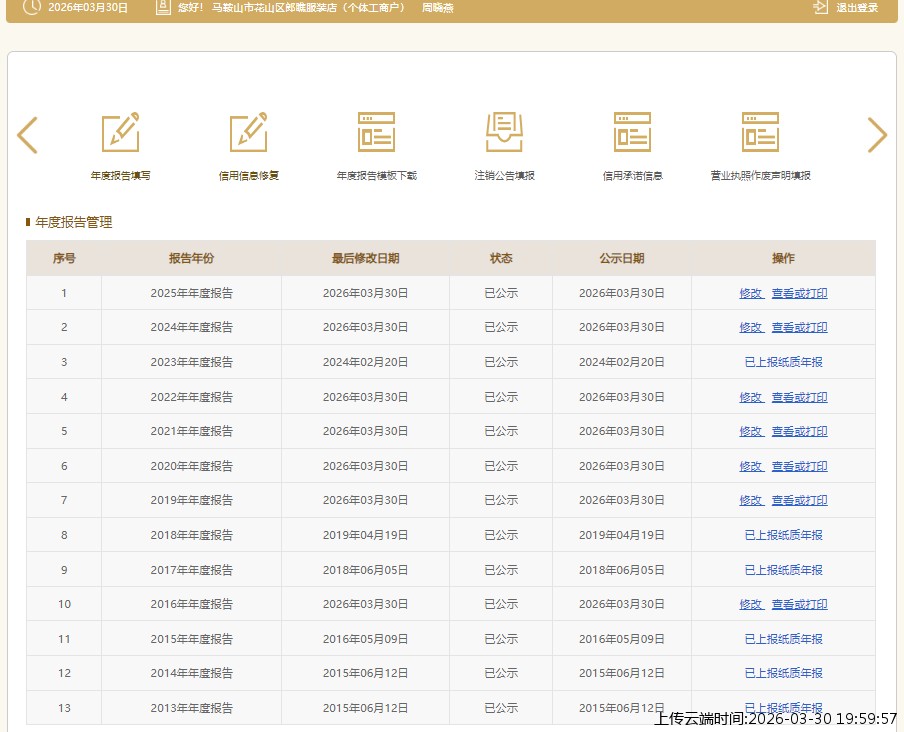Open the 信用信息修复 icon

coord(248,133)
